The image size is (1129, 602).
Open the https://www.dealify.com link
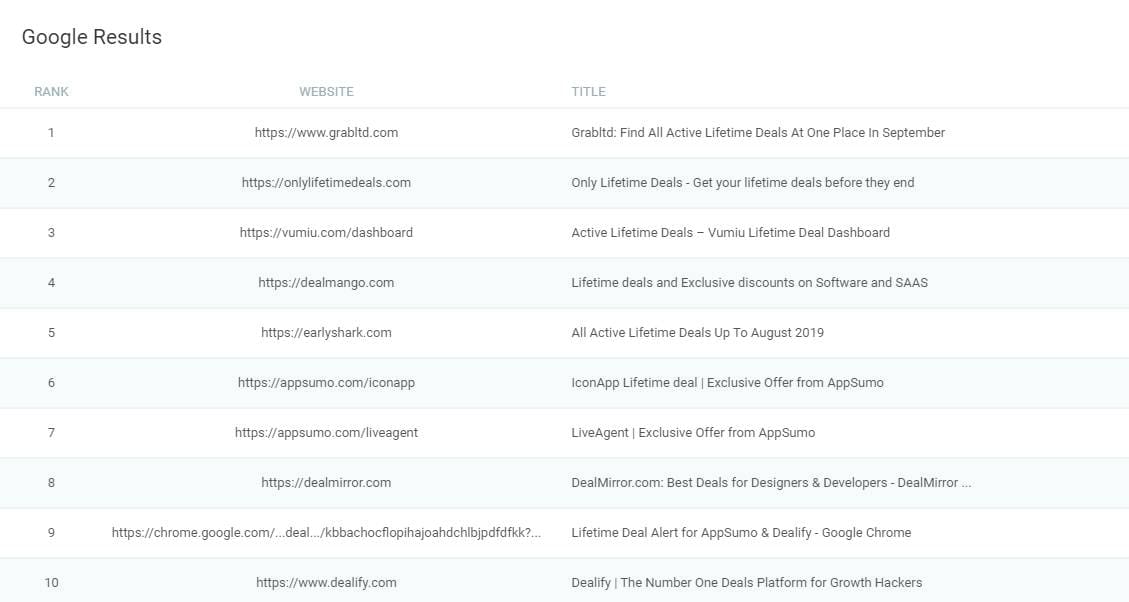click(326, 582)
